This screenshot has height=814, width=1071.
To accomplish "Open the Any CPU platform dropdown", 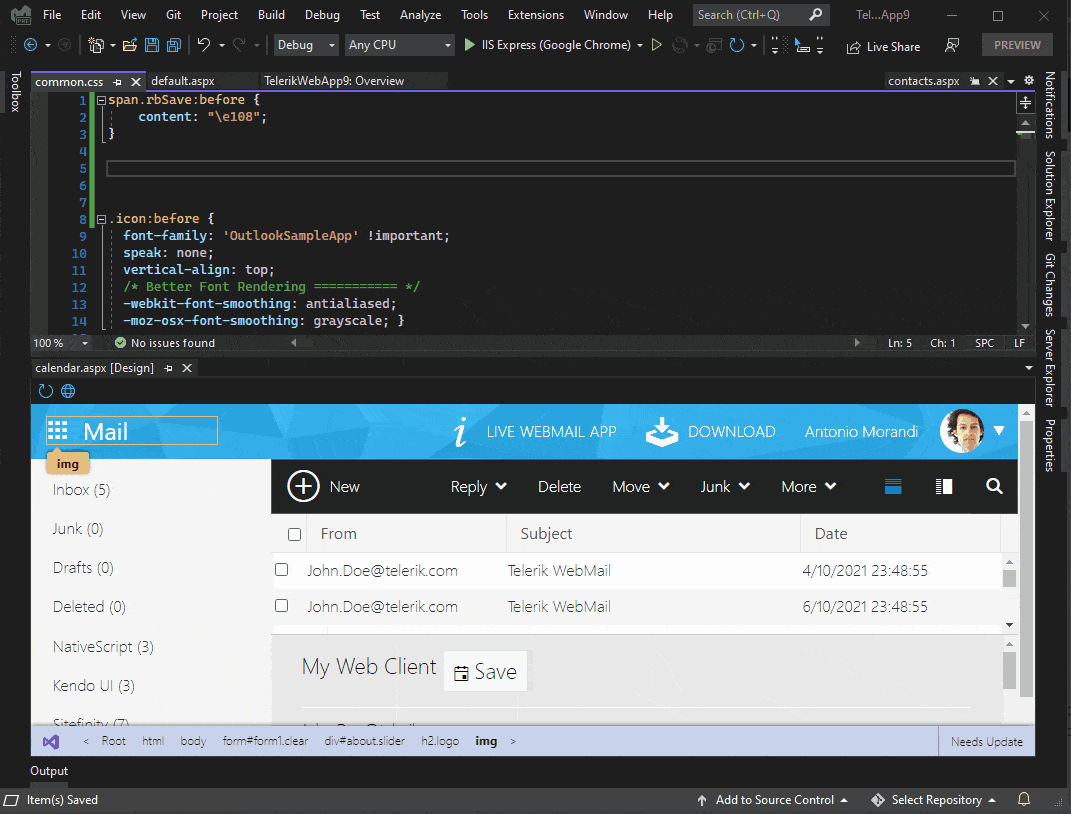I will (400, 45).
